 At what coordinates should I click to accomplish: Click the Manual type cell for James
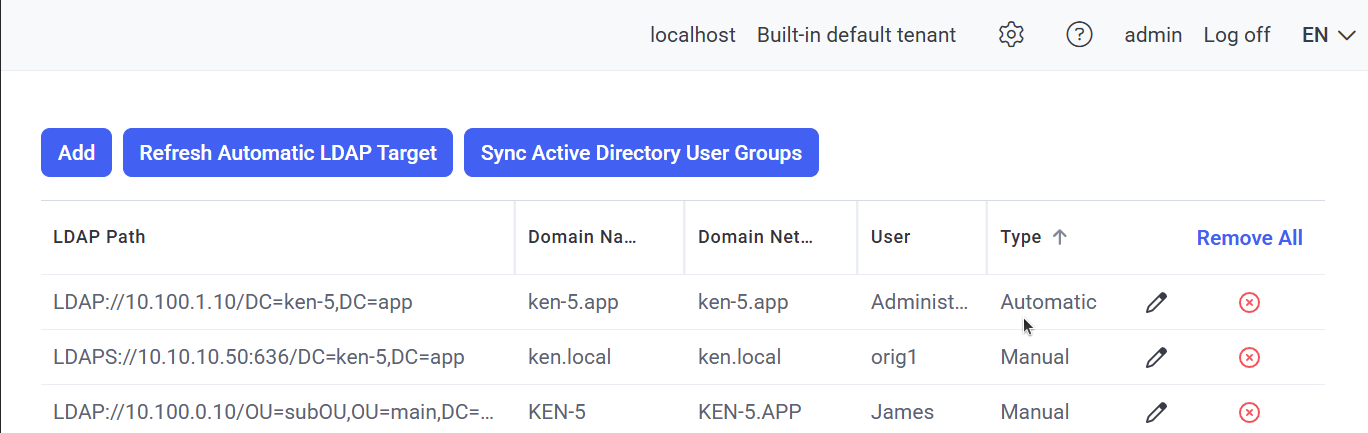(1035, 412)
